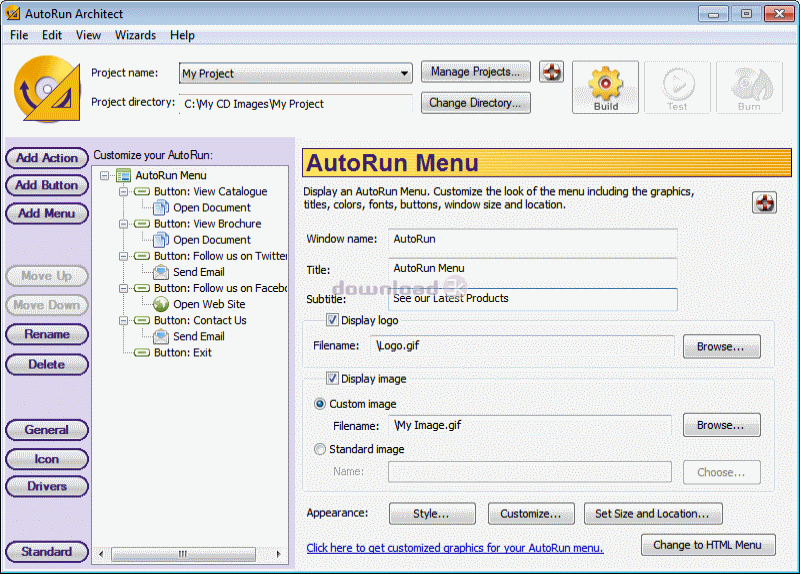Click Open Document icon under View Catalogue
The image size is (800, 574).
(161, 208)
